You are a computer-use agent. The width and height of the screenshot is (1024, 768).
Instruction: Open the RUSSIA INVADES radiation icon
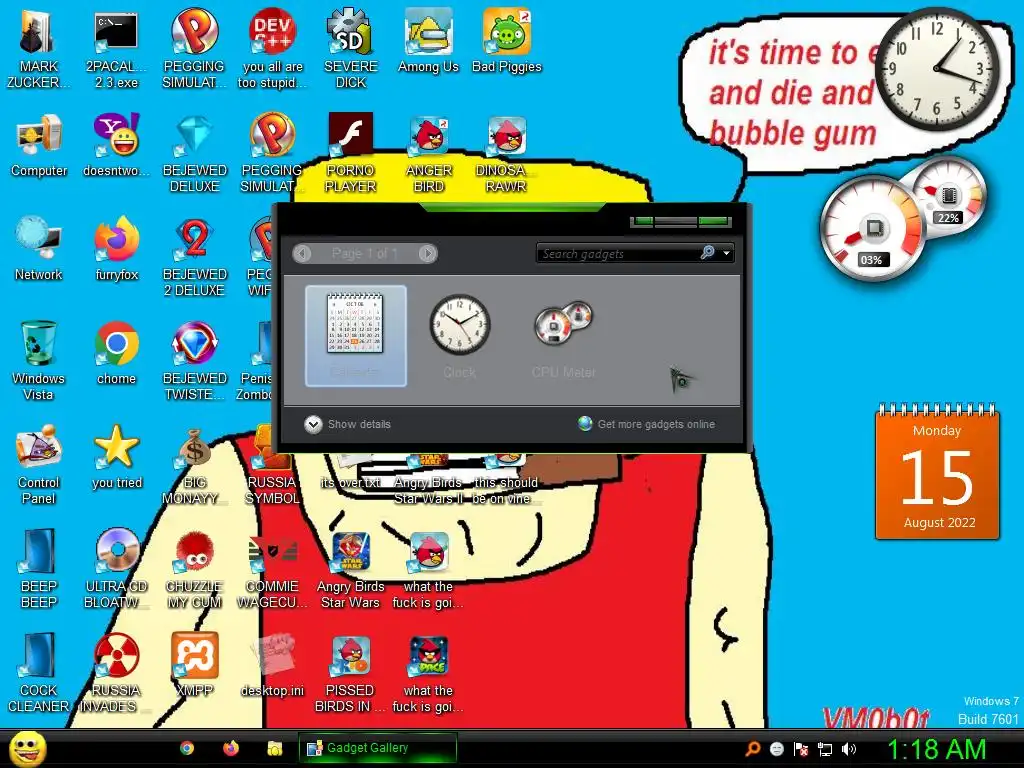[116, 673]
